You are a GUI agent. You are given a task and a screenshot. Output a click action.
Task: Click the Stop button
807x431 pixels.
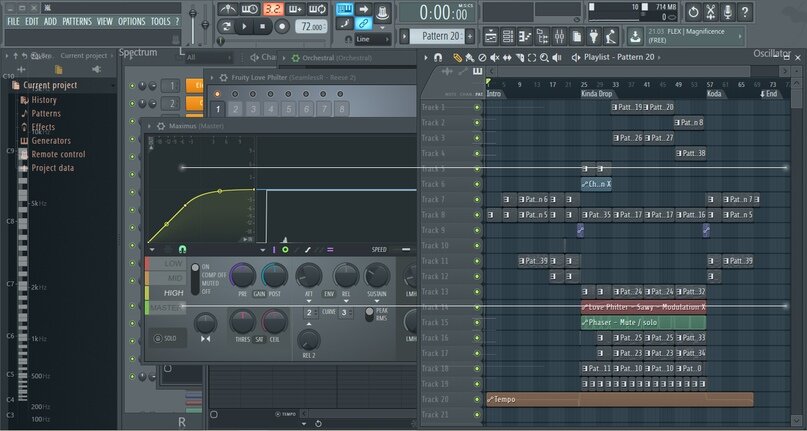tap(262, 27)
